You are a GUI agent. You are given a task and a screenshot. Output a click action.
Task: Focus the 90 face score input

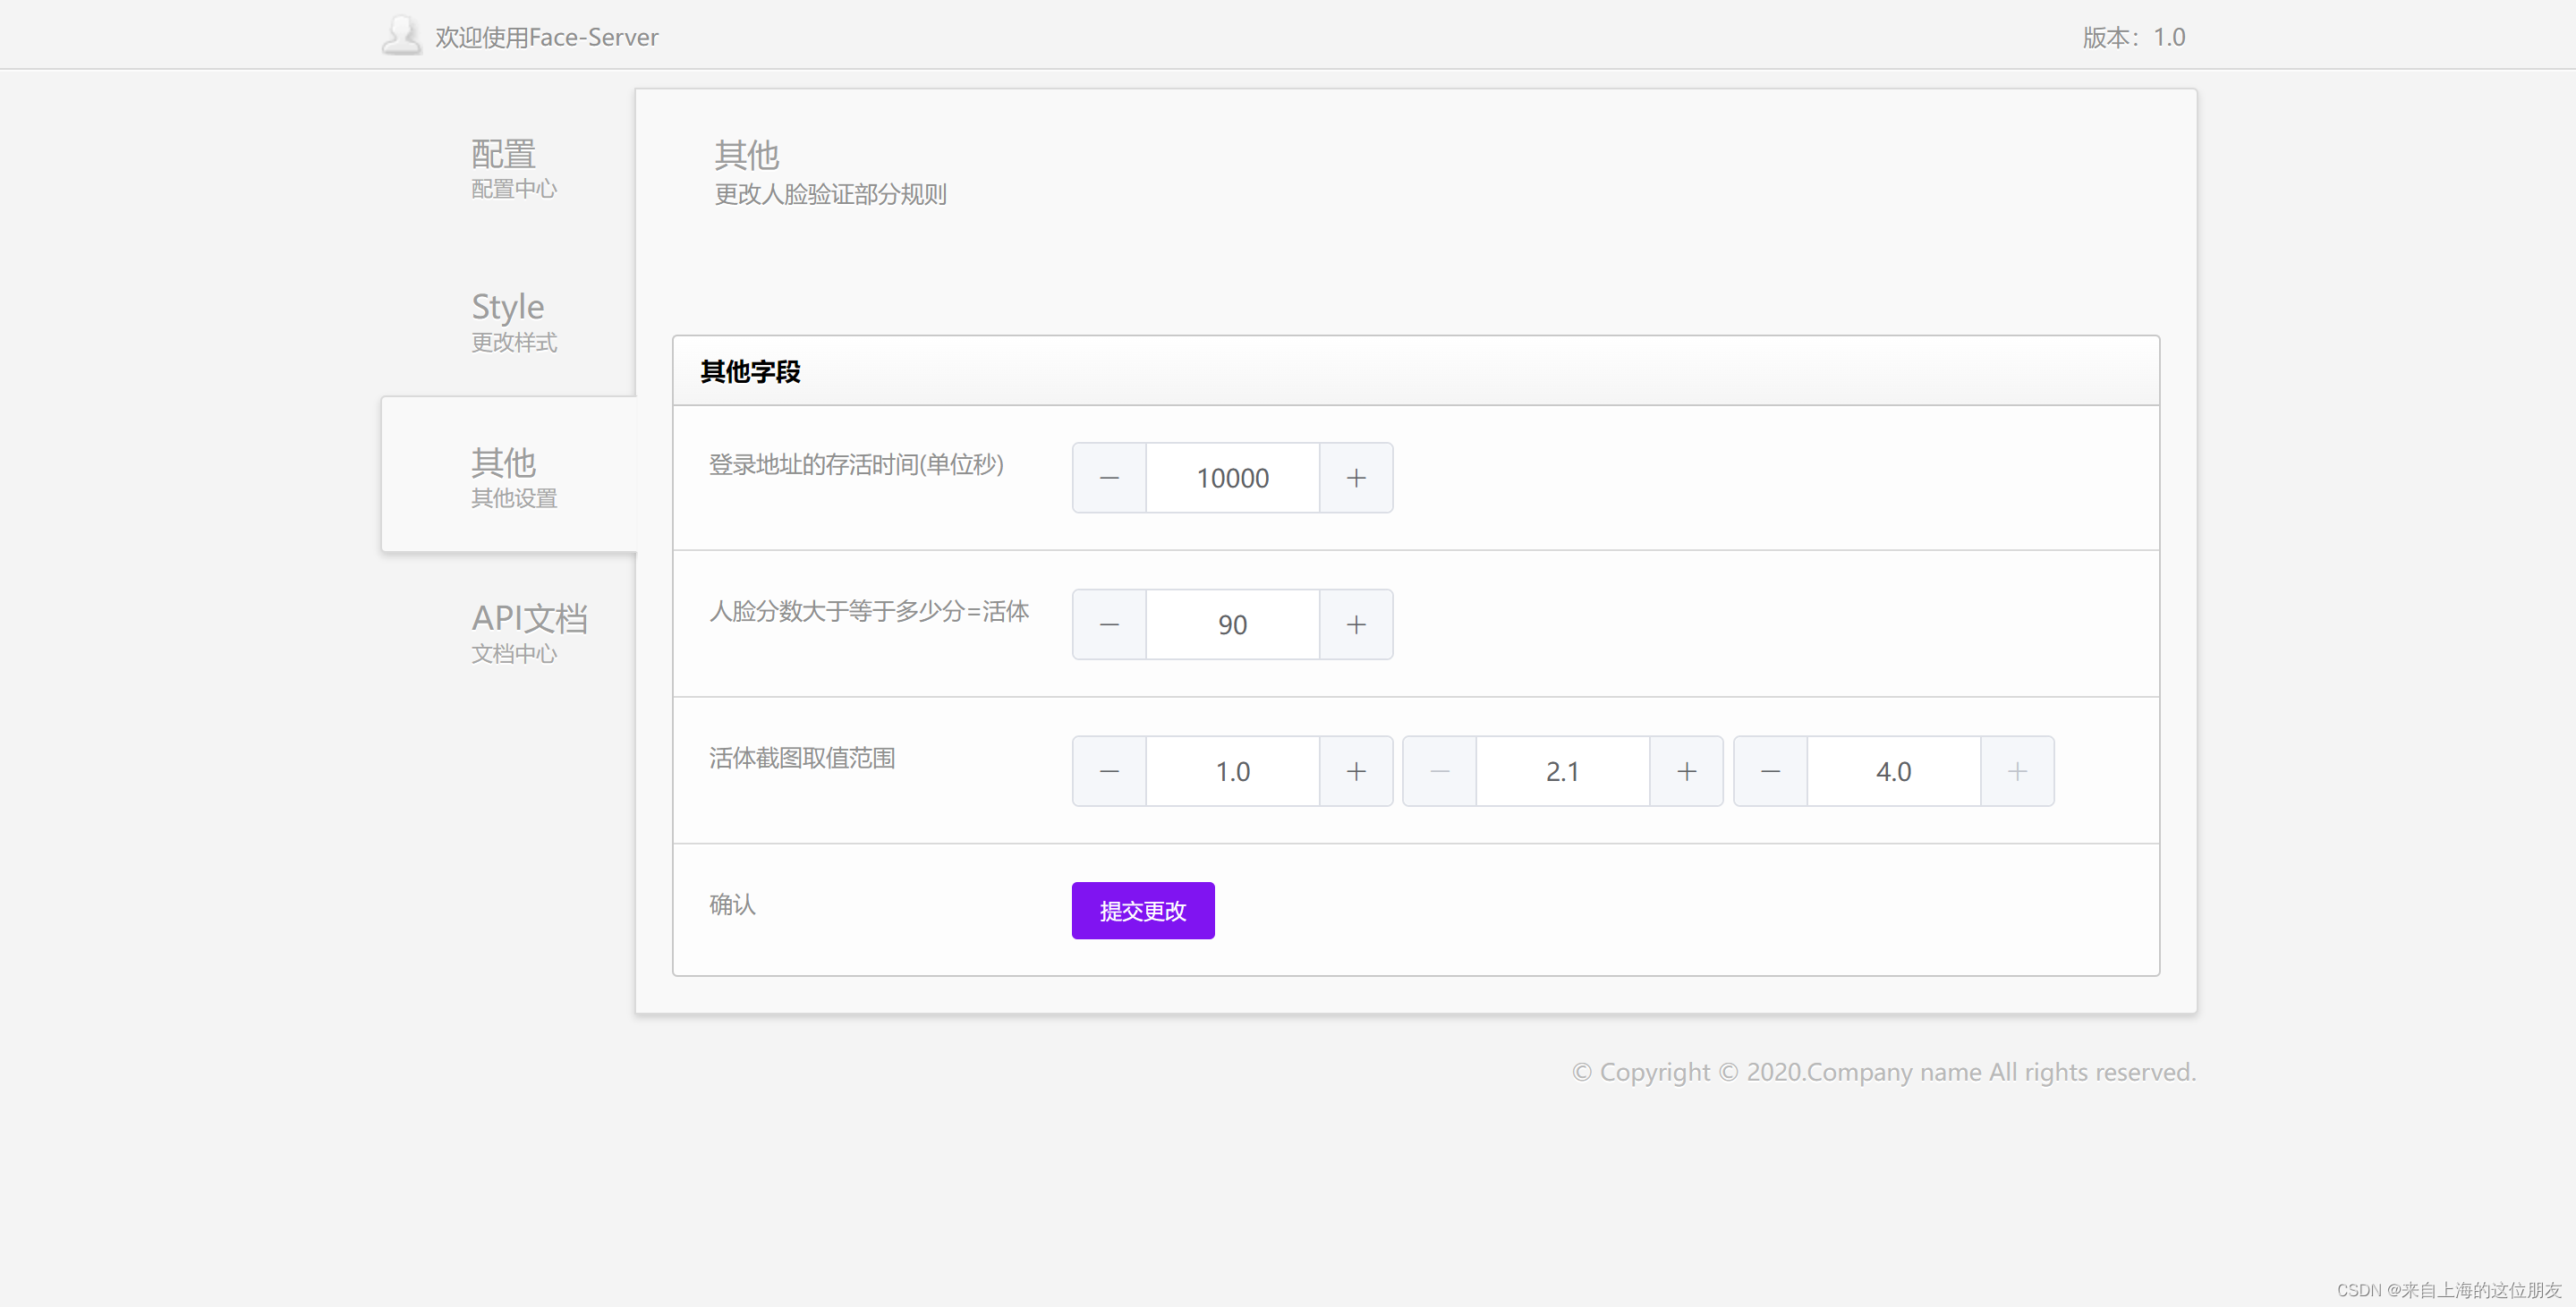tap(1232, 625)
